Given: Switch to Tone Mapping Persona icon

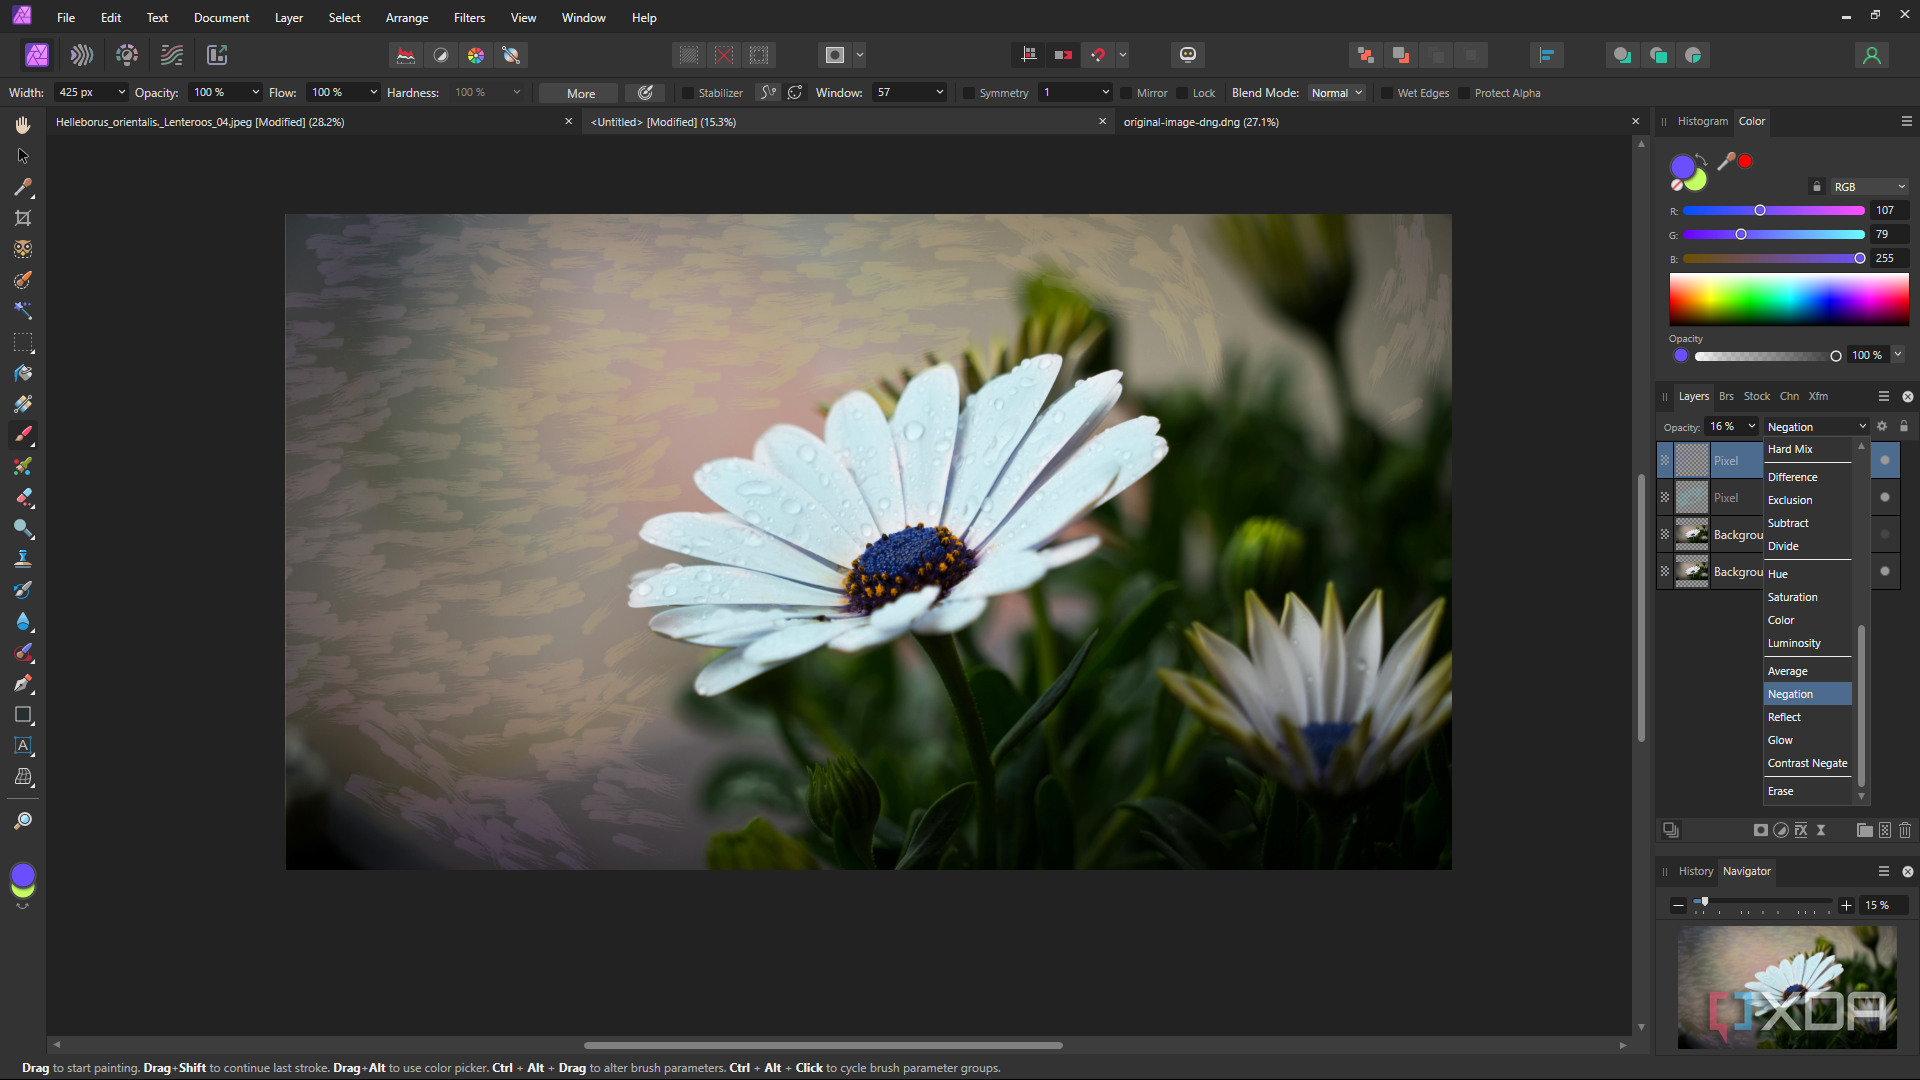Looking at the screenshot, I should pyautogui.click(x=172, y=55).
